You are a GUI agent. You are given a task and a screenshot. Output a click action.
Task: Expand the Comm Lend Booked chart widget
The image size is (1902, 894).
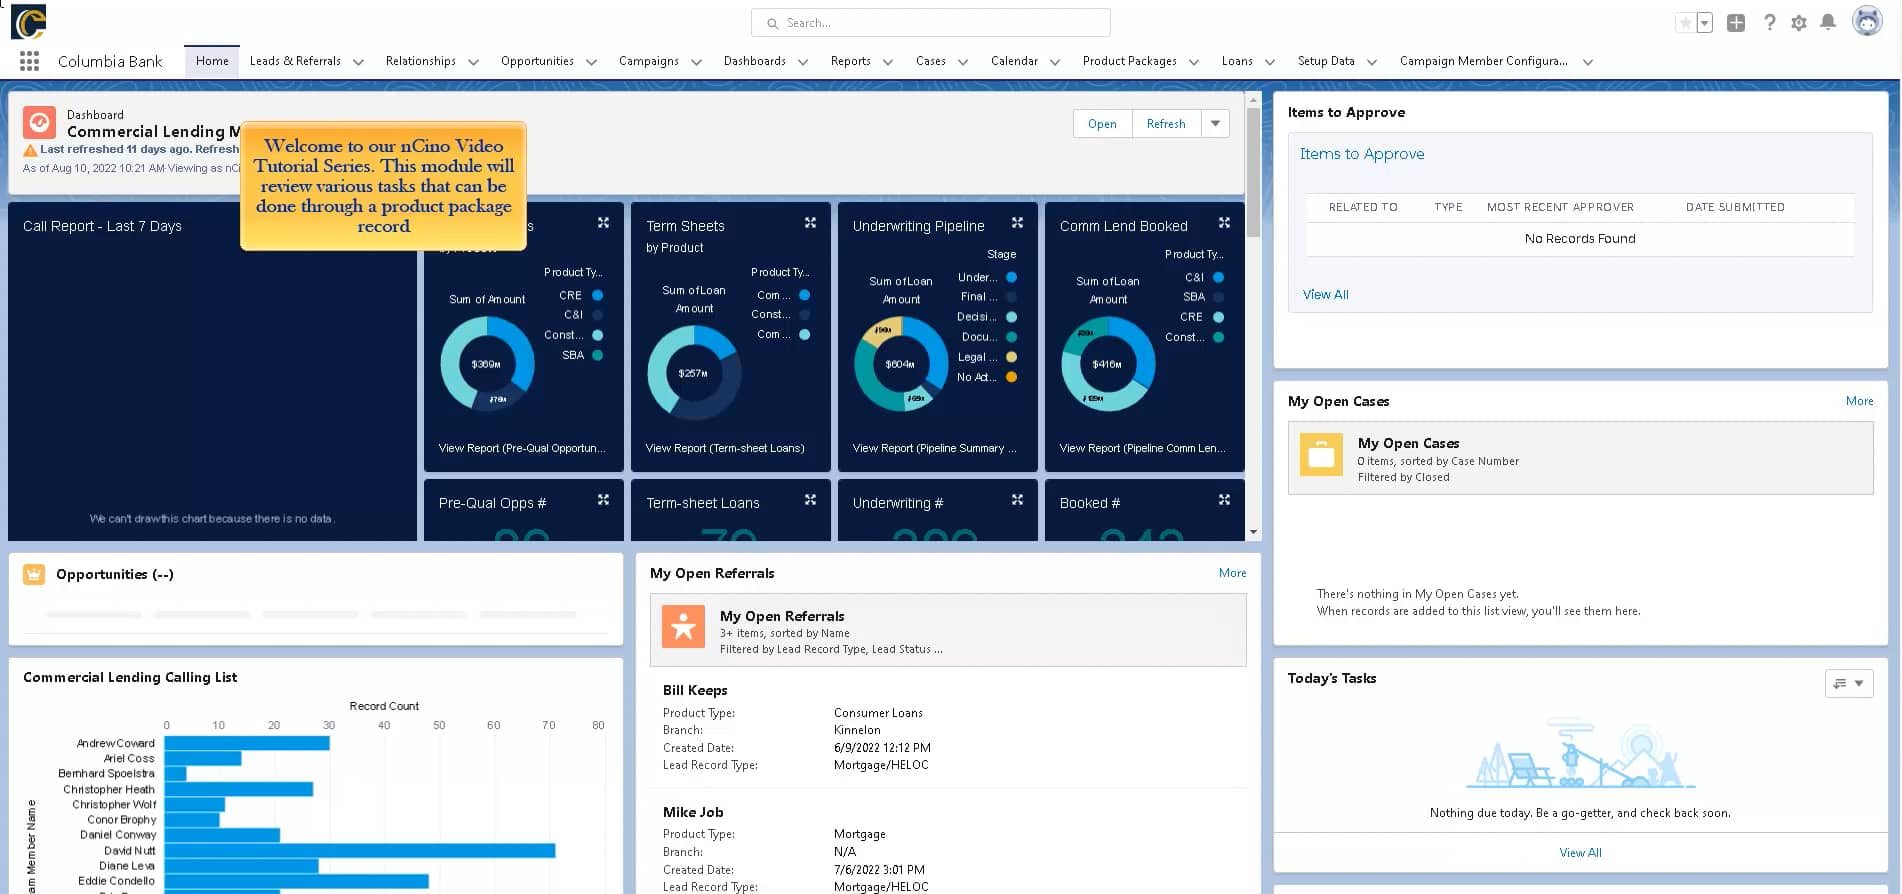click(1224, 223)
